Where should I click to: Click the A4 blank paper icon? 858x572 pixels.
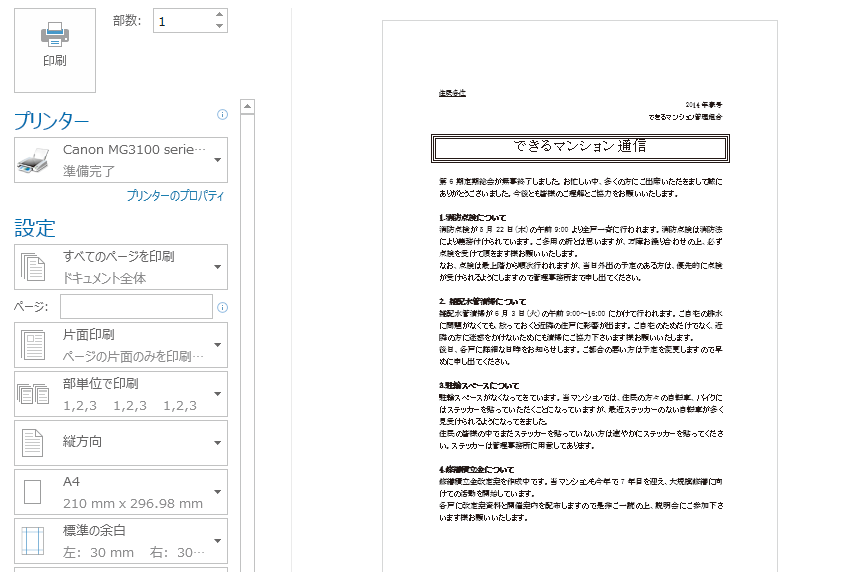pyautogui.click(x=32, y=492)
